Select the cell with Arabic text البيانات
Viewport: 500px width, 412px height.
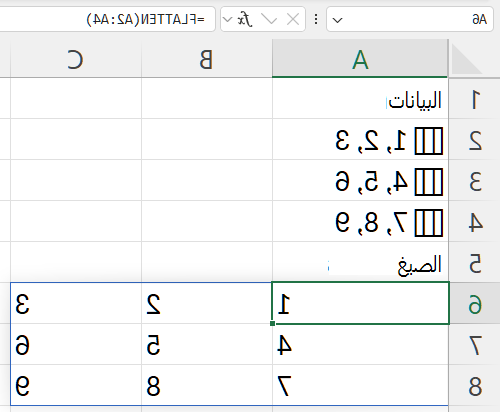[x=360, y=99]
